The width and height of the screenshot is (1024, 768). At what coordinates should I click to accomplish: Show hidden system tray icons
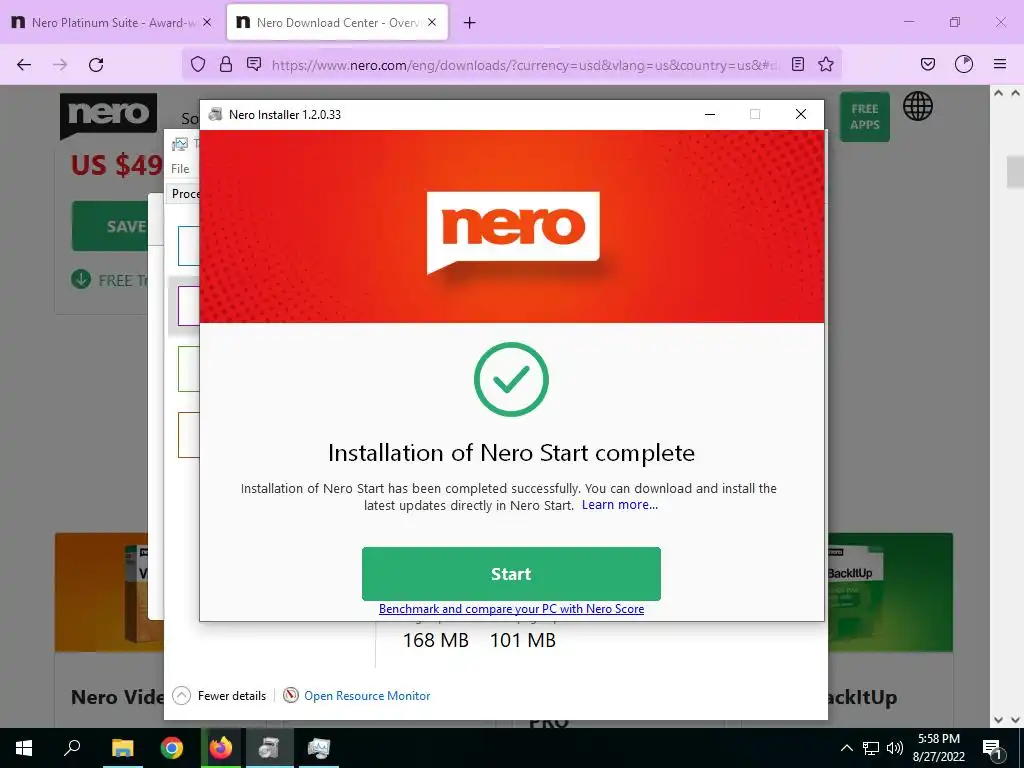(846, 748)
